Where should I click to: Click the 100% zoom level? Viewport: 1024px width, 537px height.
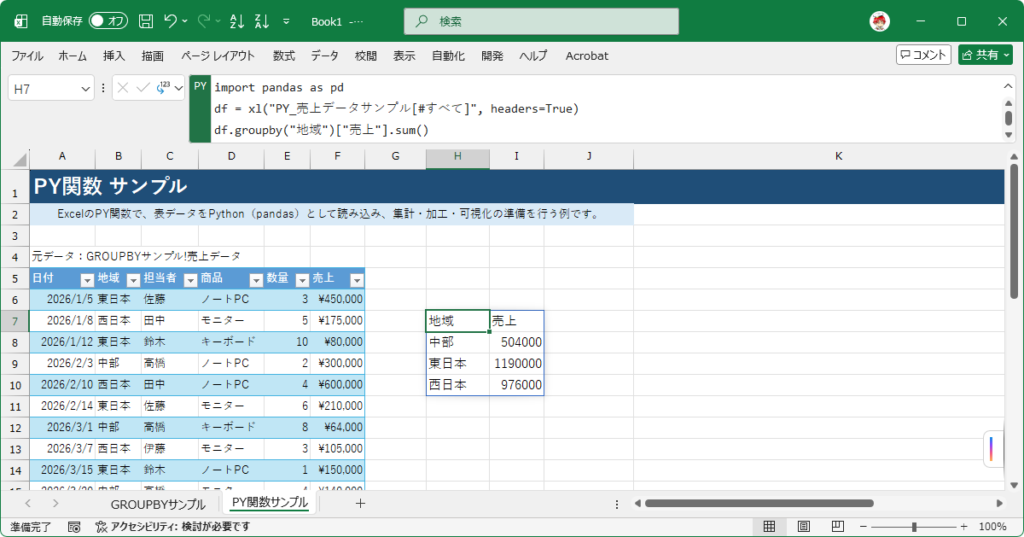[993, 527]
